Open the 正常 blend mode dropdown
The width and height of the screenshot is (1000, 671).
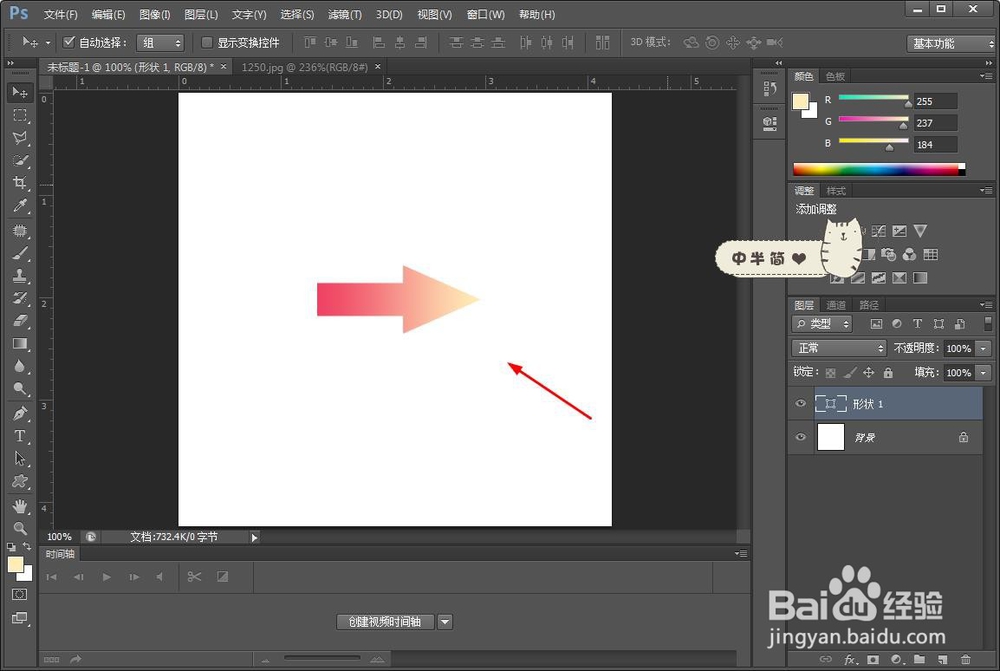[x=839, y=348]
